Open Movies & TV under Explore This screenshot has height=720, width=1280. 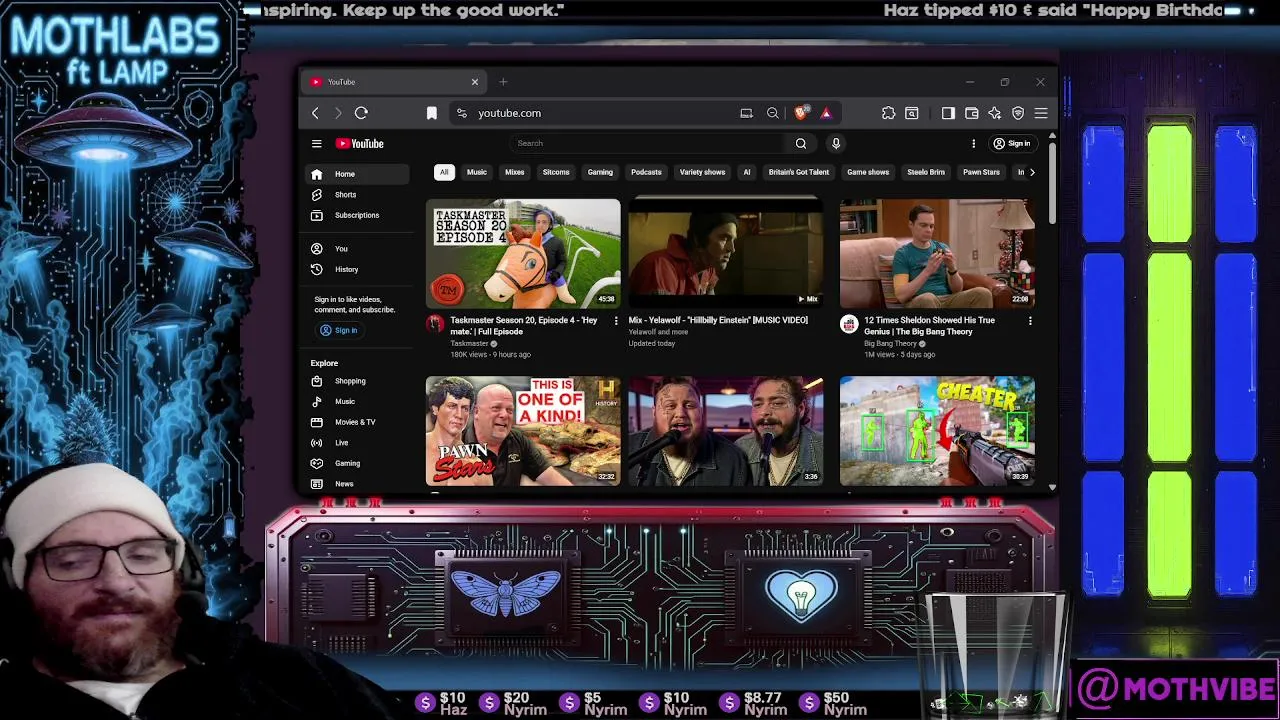point(357,422)
